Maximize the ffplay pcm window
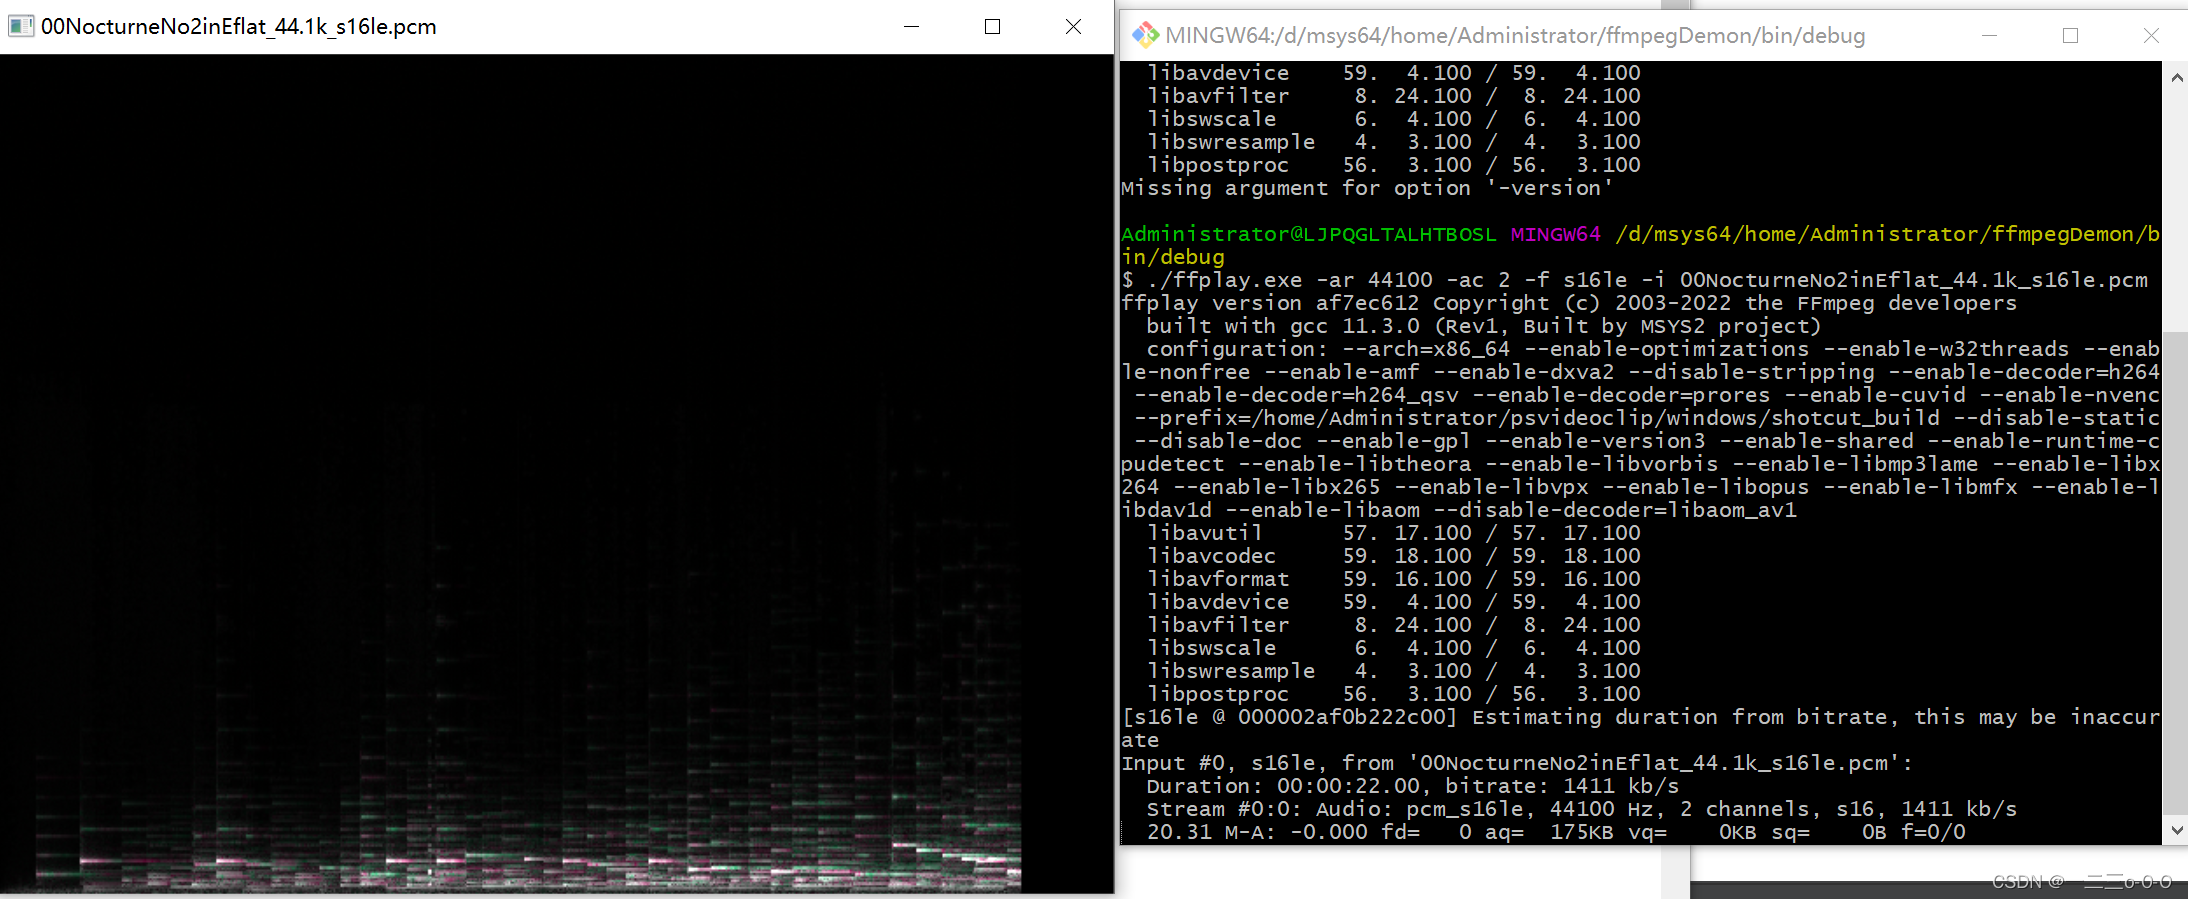The width and height of the screenshot is (2188, 899). tap(992, 27)
